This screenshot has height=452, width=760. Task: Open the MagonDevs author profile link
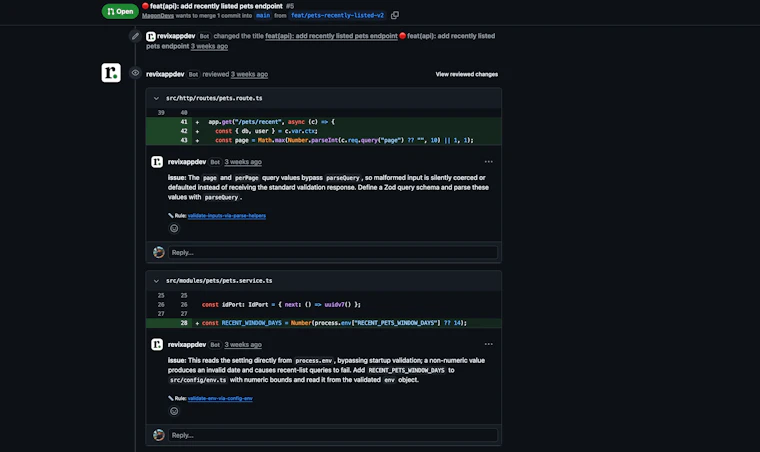(158, 16)
